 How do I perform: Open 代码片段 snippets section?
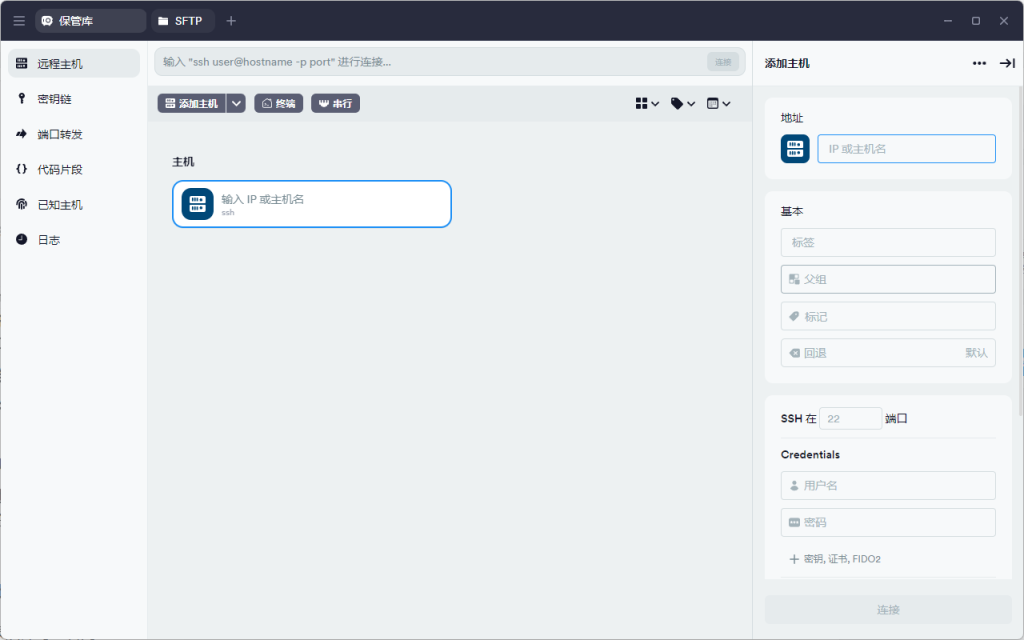click(x=59, y=169)
